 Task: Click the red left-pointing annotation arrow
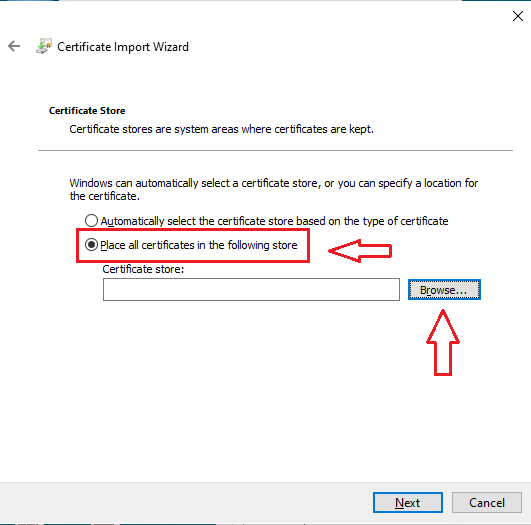(x=360, y=251)
